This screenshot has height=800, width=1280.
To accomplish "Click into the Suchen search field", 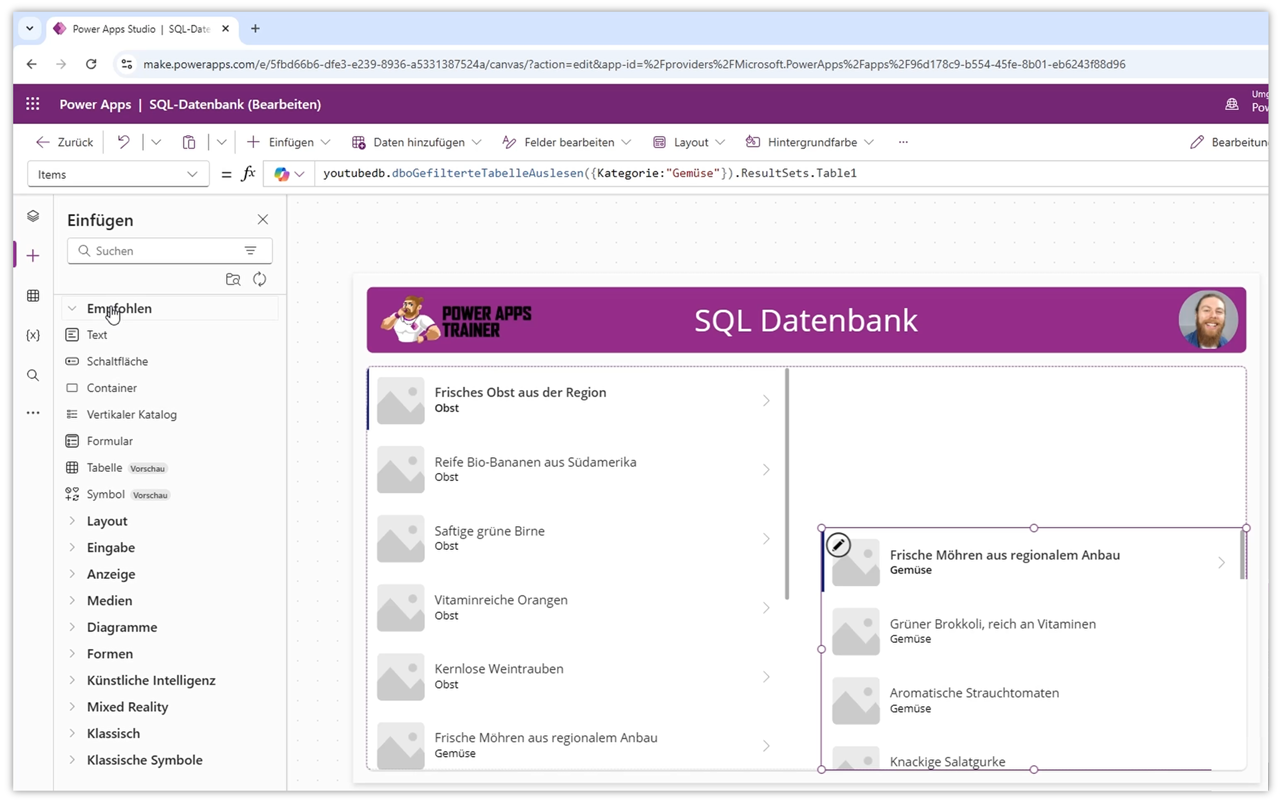I will 169,251.
